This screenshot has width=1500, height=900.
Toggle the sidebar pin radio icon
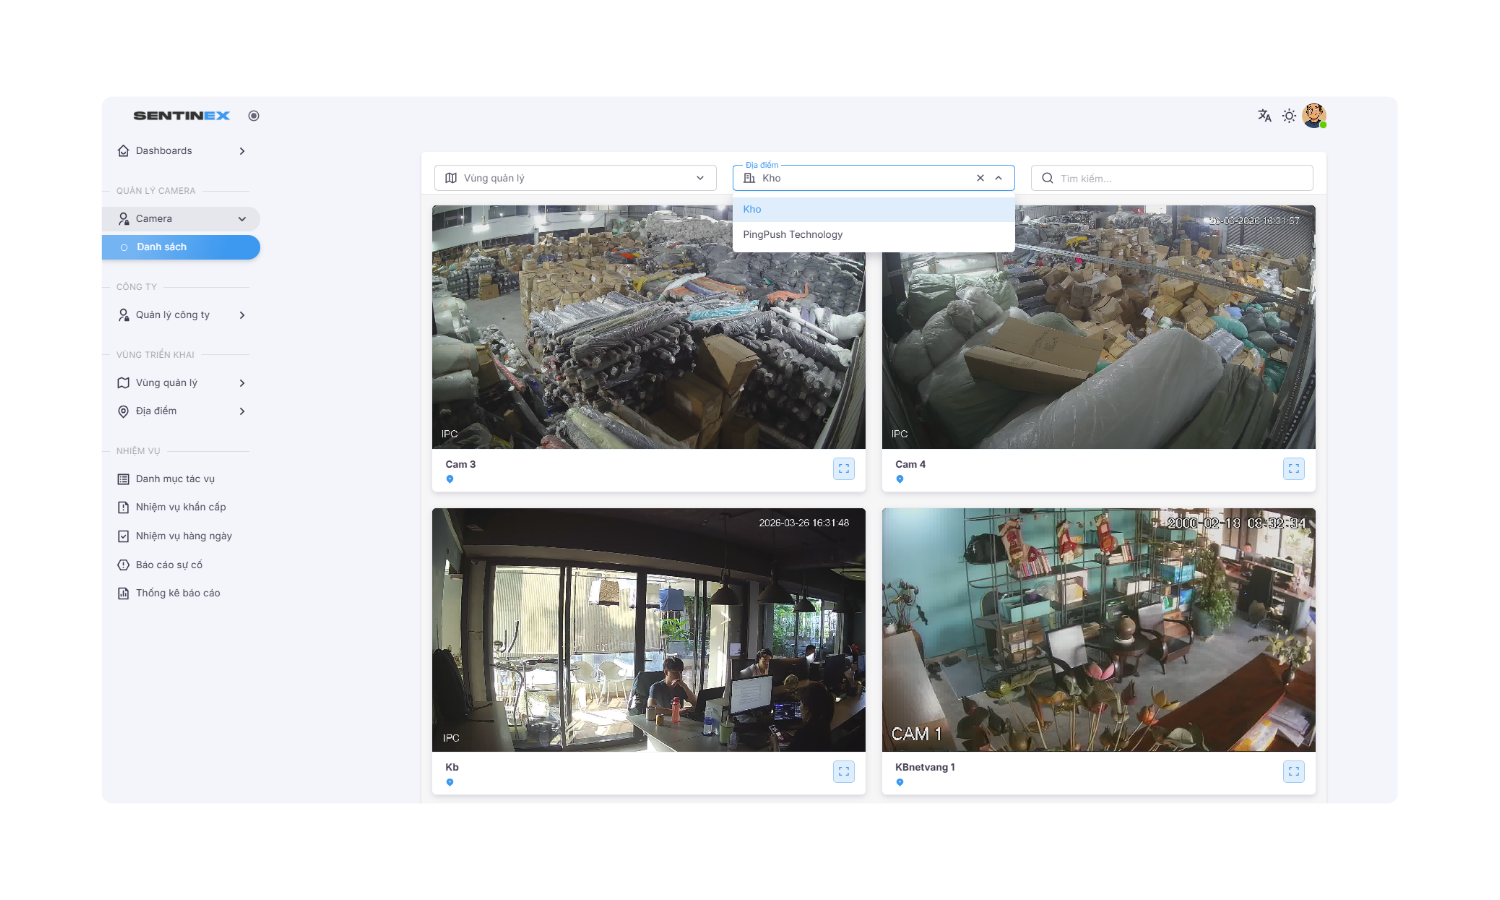tap(254, 116)
